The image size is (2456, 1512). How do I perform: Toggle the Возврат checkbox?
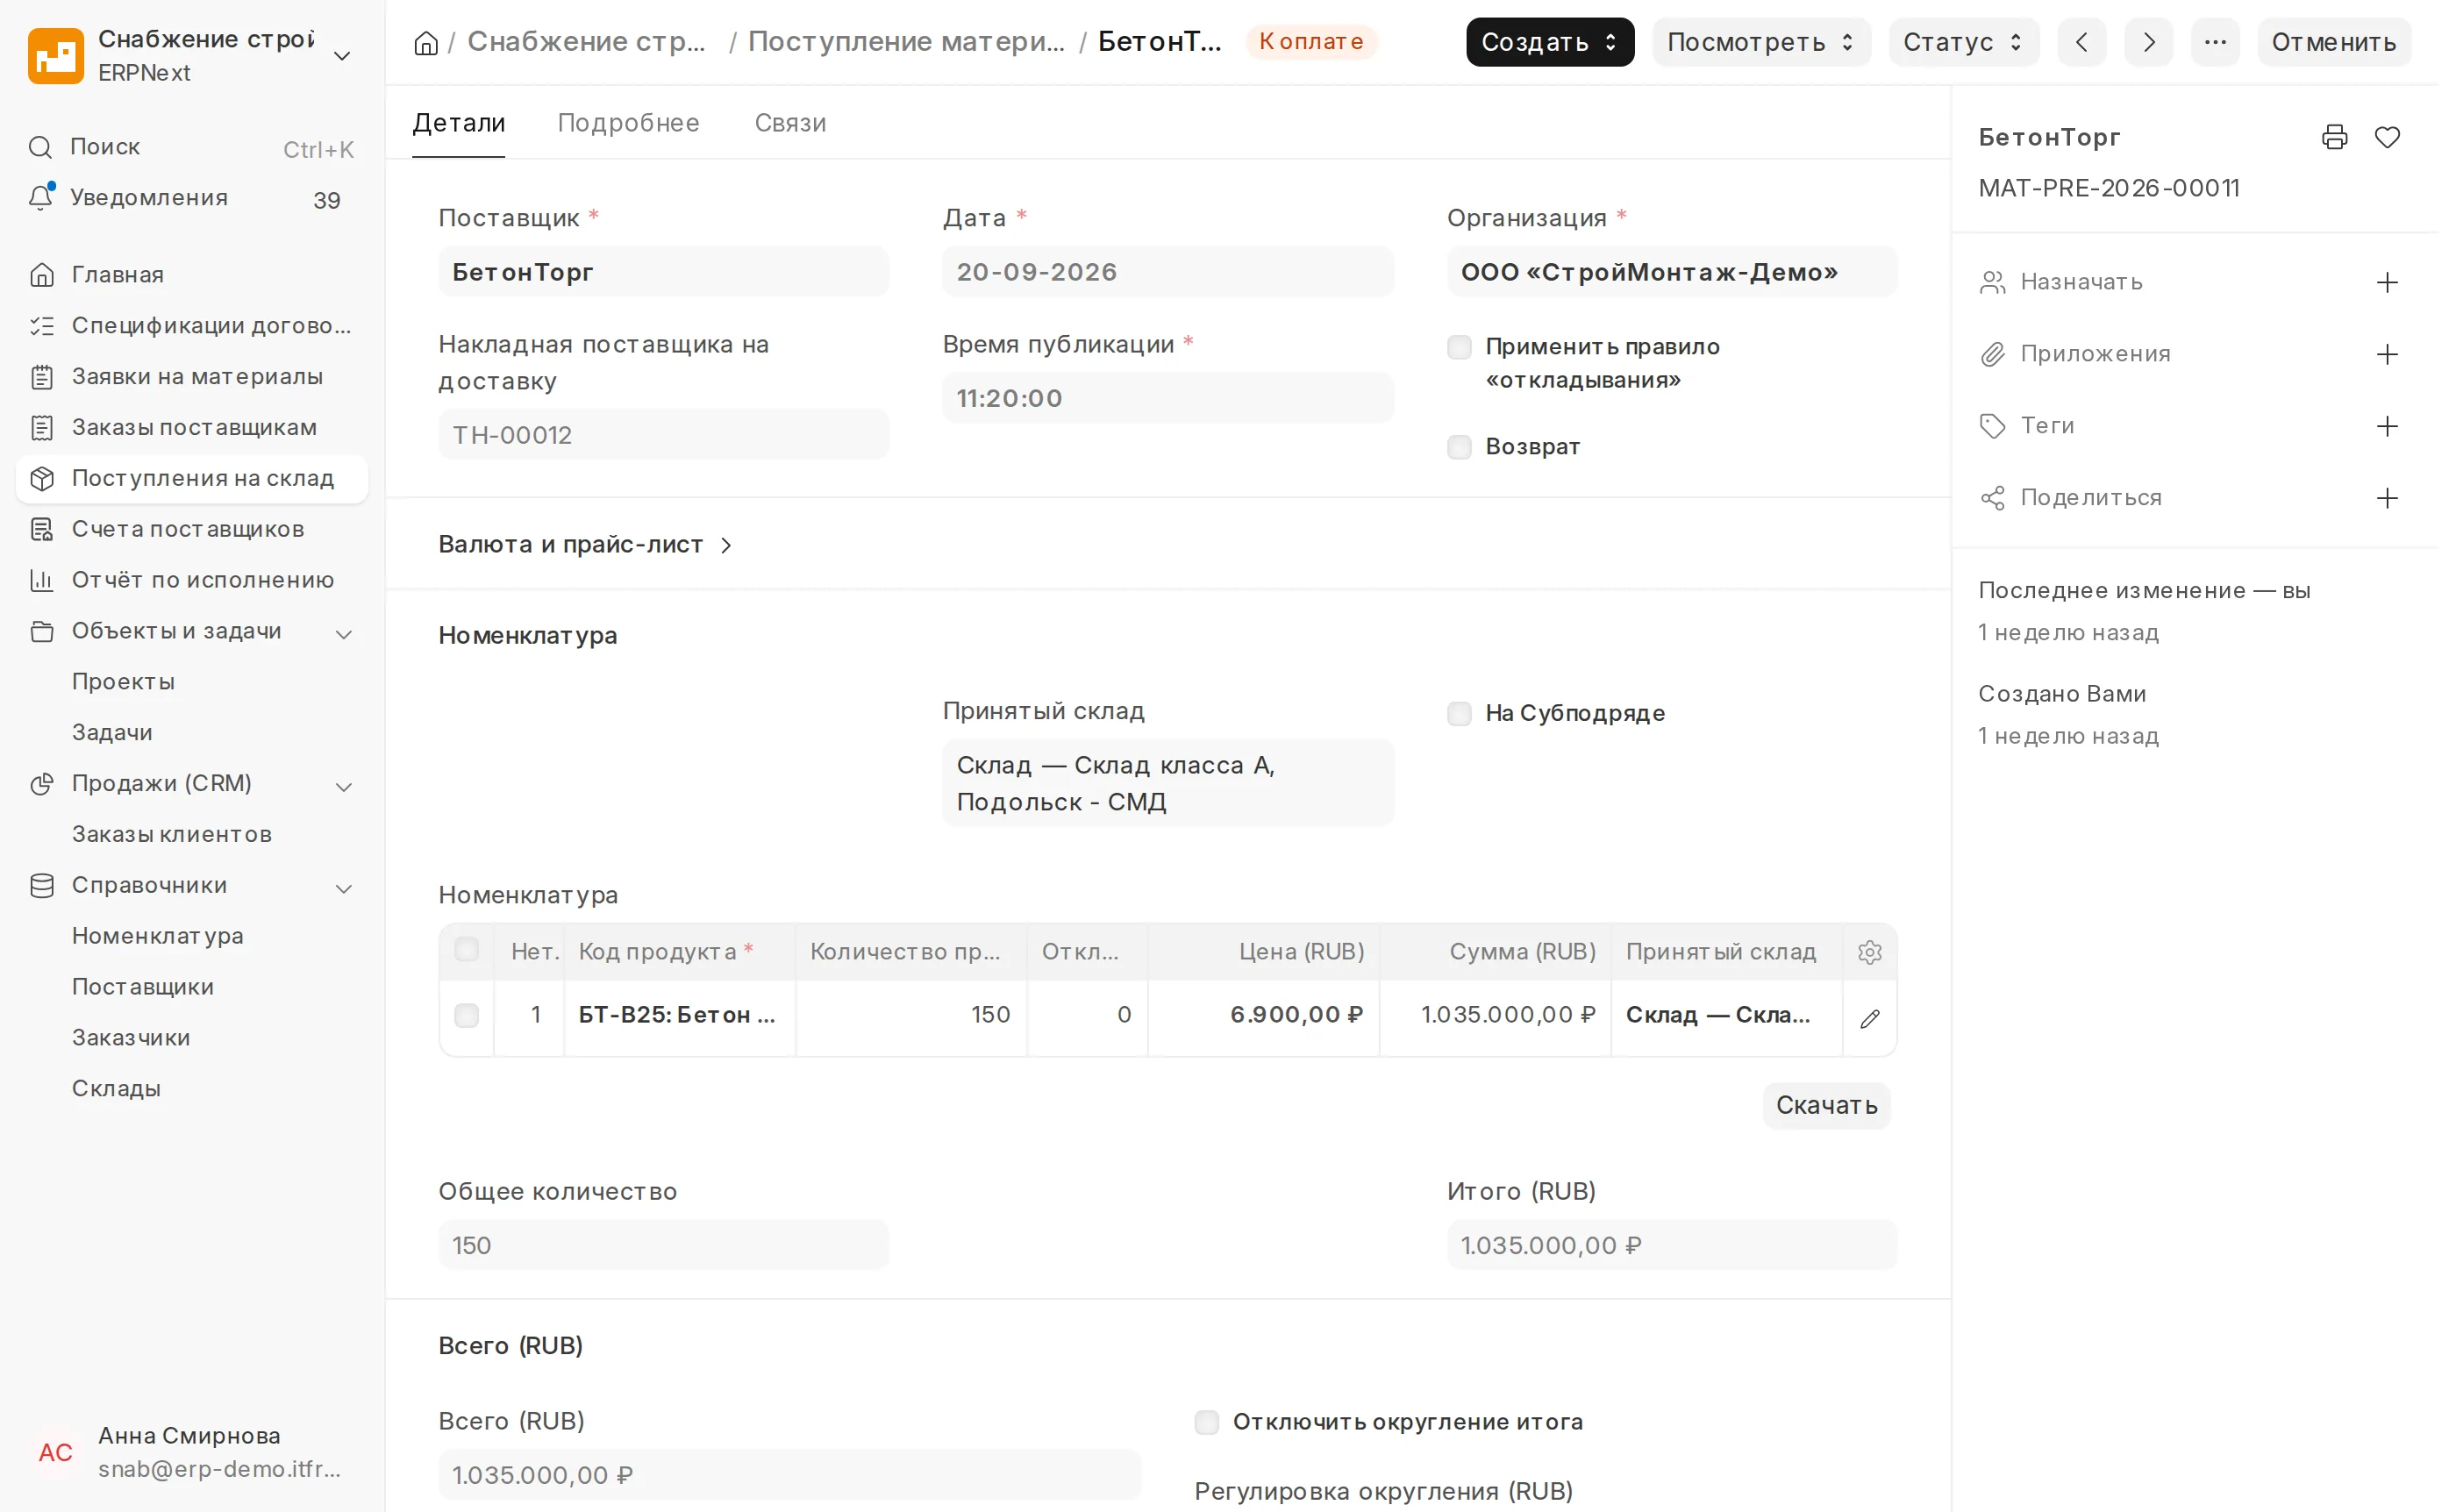1460,447
